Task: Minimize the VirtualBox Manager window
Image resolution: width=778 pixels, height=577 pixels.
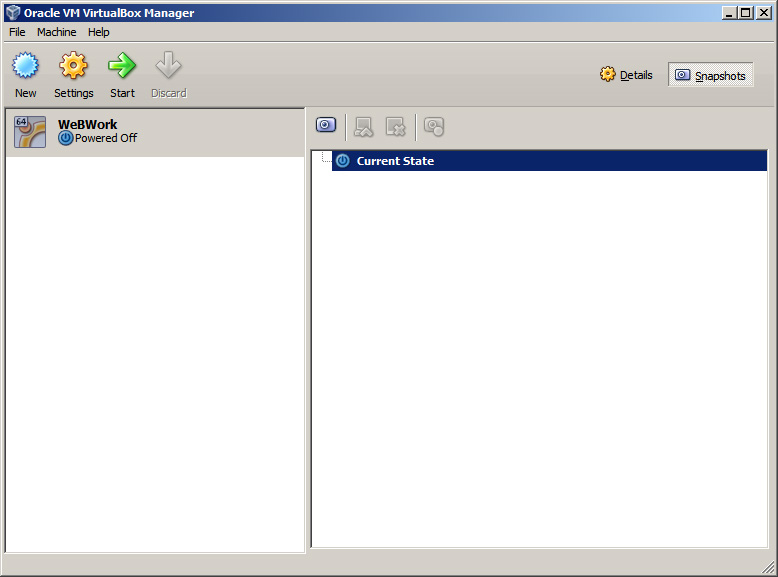Action: (728, 13)
